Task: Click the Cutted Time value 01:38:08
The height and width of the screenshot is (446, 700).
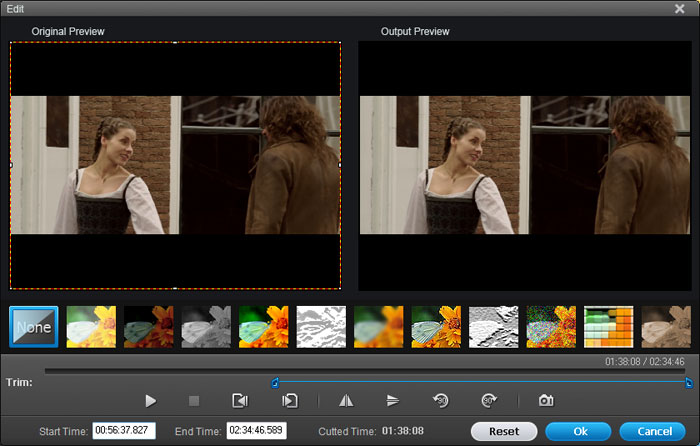Action: (403, 431)
